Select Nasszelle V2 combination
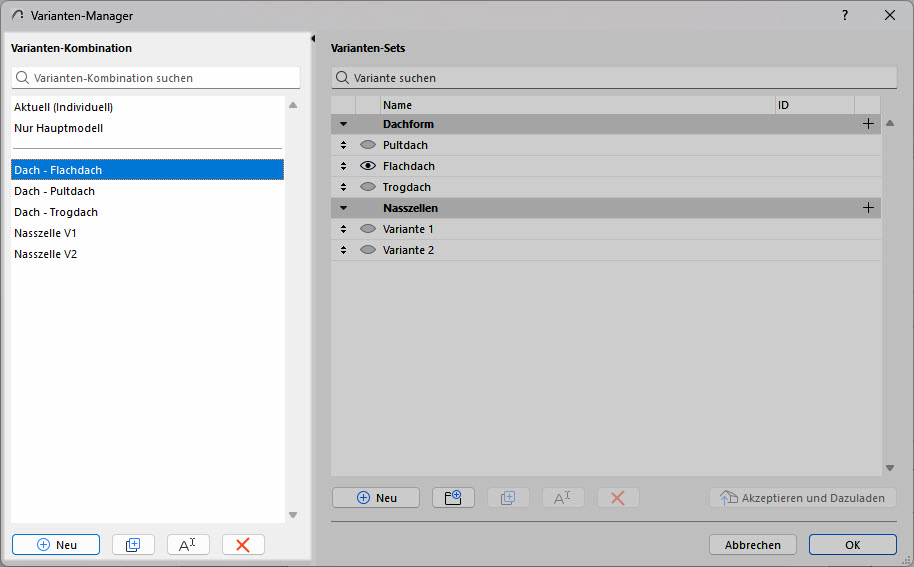The width and height of the screenshot is (914, 567). (x=147, y=254)
